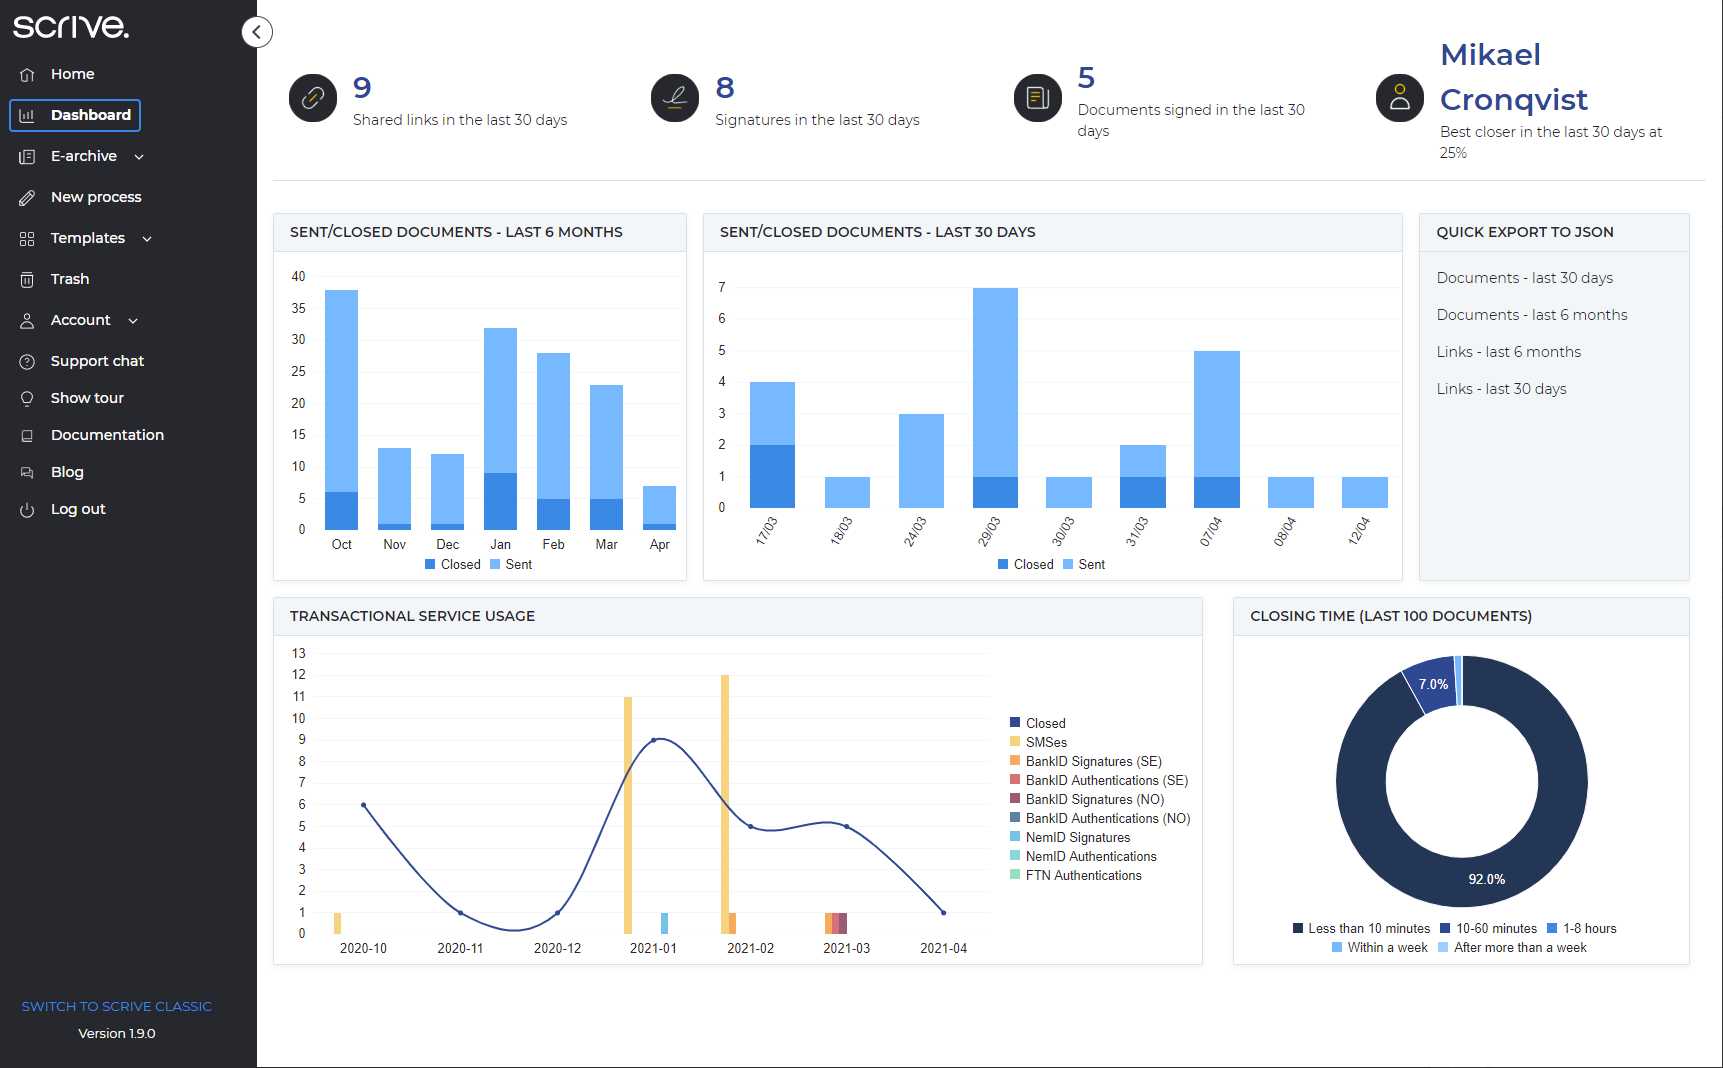Click the Show tour lightbulb icon
The width and height of the screenshot is (1723, 1068).
pos(27,398)
